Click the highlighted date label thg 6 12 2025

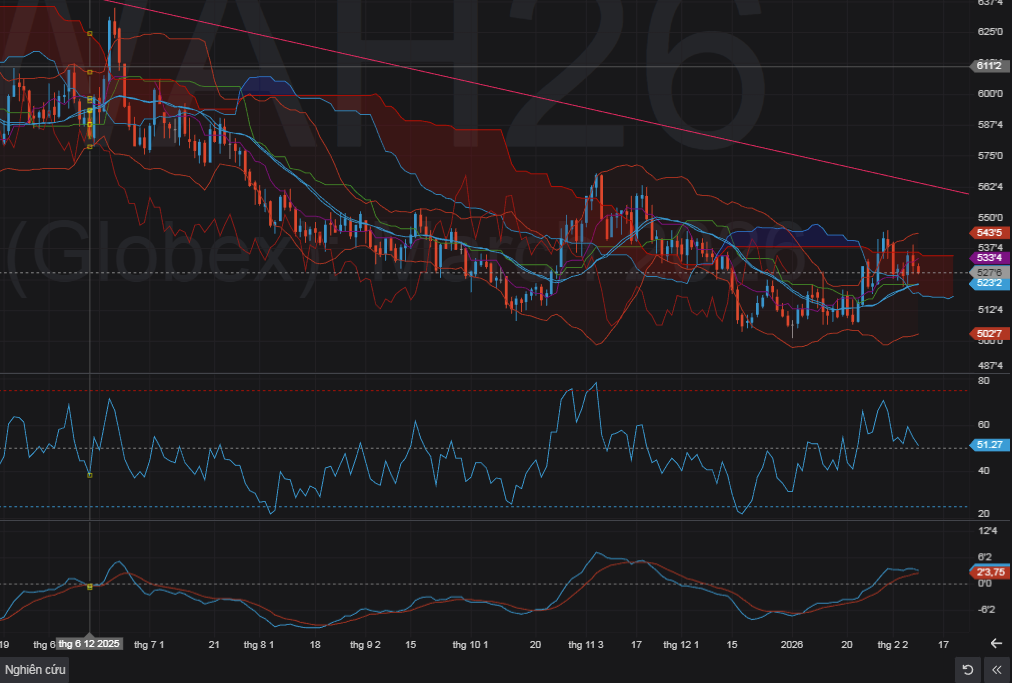pyautogui.click(x=89, y=644)
